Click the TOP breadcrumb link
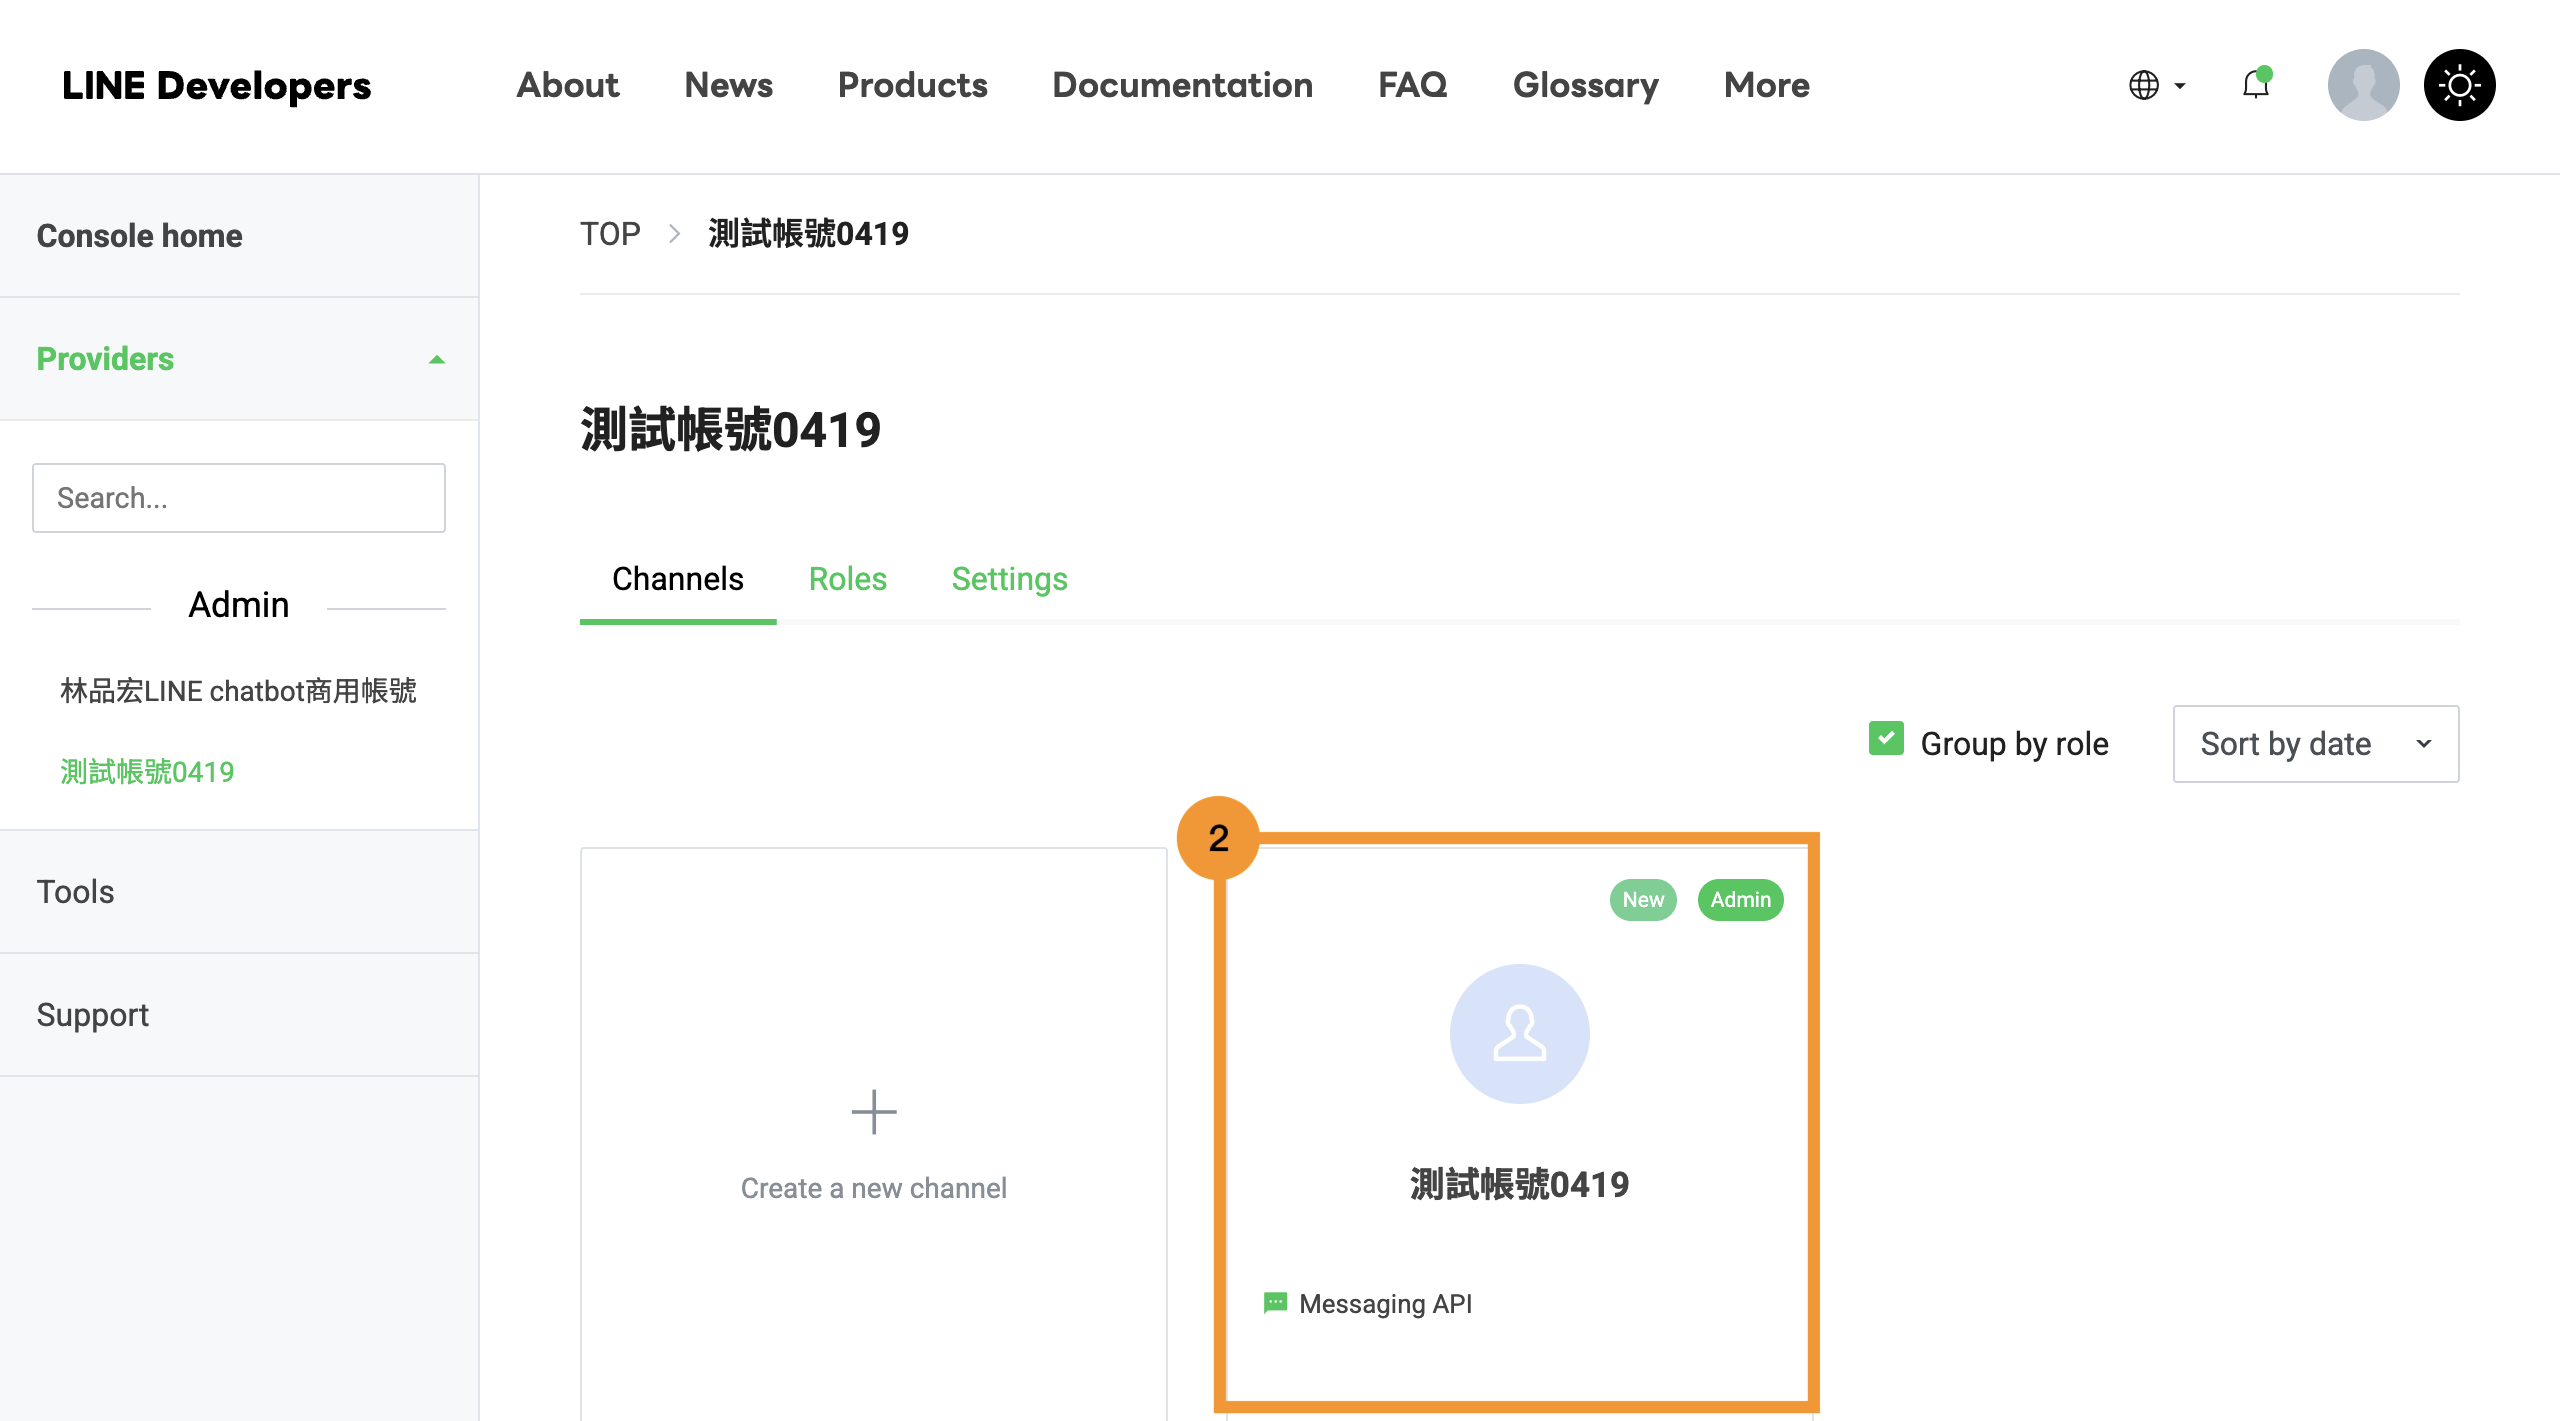Screen dimensions: 2560x1421 click(610, 234)
